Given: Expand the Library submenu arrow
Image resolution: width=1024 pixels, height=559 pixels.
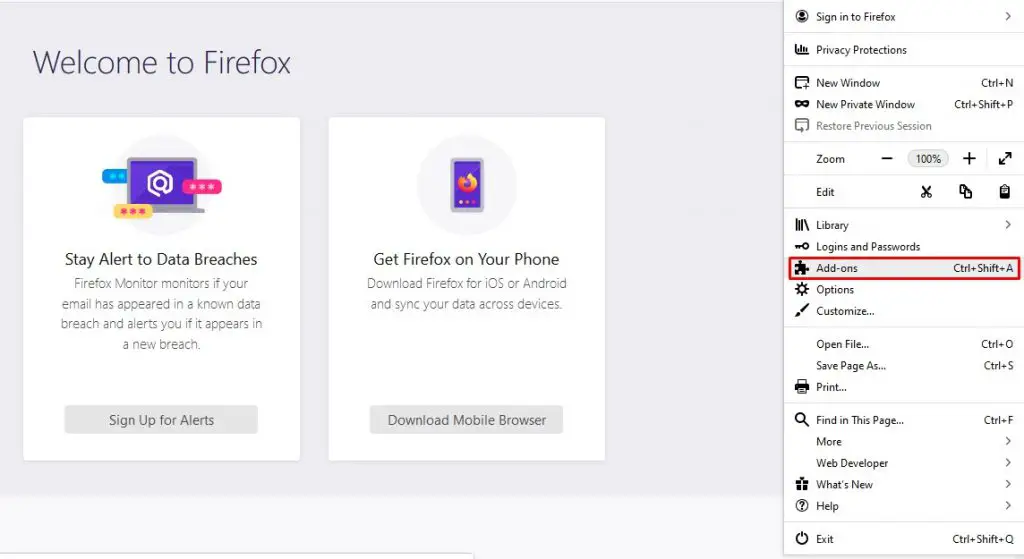Looking at the screenshot, I should click(1008, 225).
